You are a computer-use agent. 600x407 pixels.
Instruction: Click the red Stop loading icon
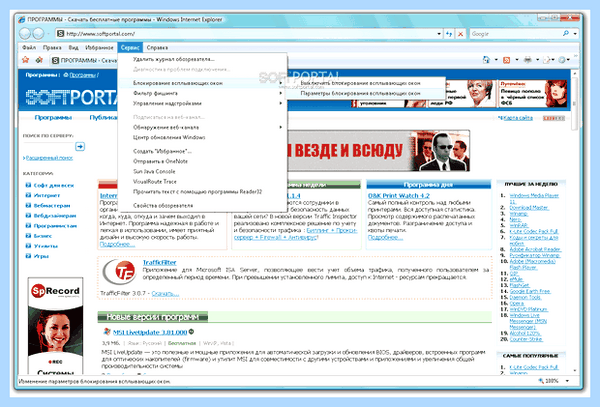coord(460,34)
